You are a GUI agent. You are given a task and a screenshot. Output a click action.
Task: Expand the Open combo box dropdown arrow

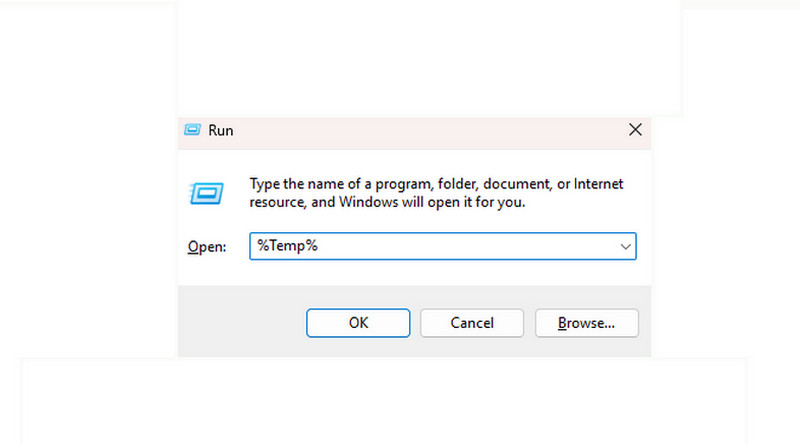pos(625,246)
